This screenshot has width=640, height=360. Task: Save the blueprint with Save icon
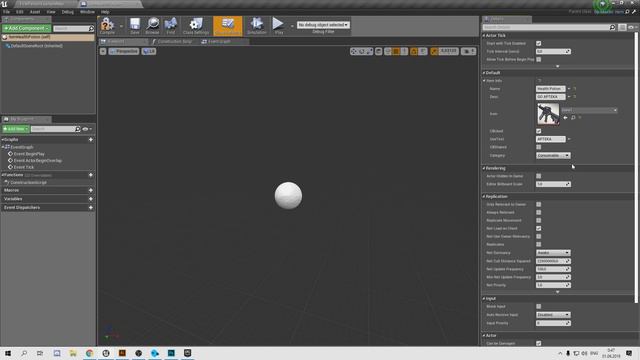coord(135,25)
